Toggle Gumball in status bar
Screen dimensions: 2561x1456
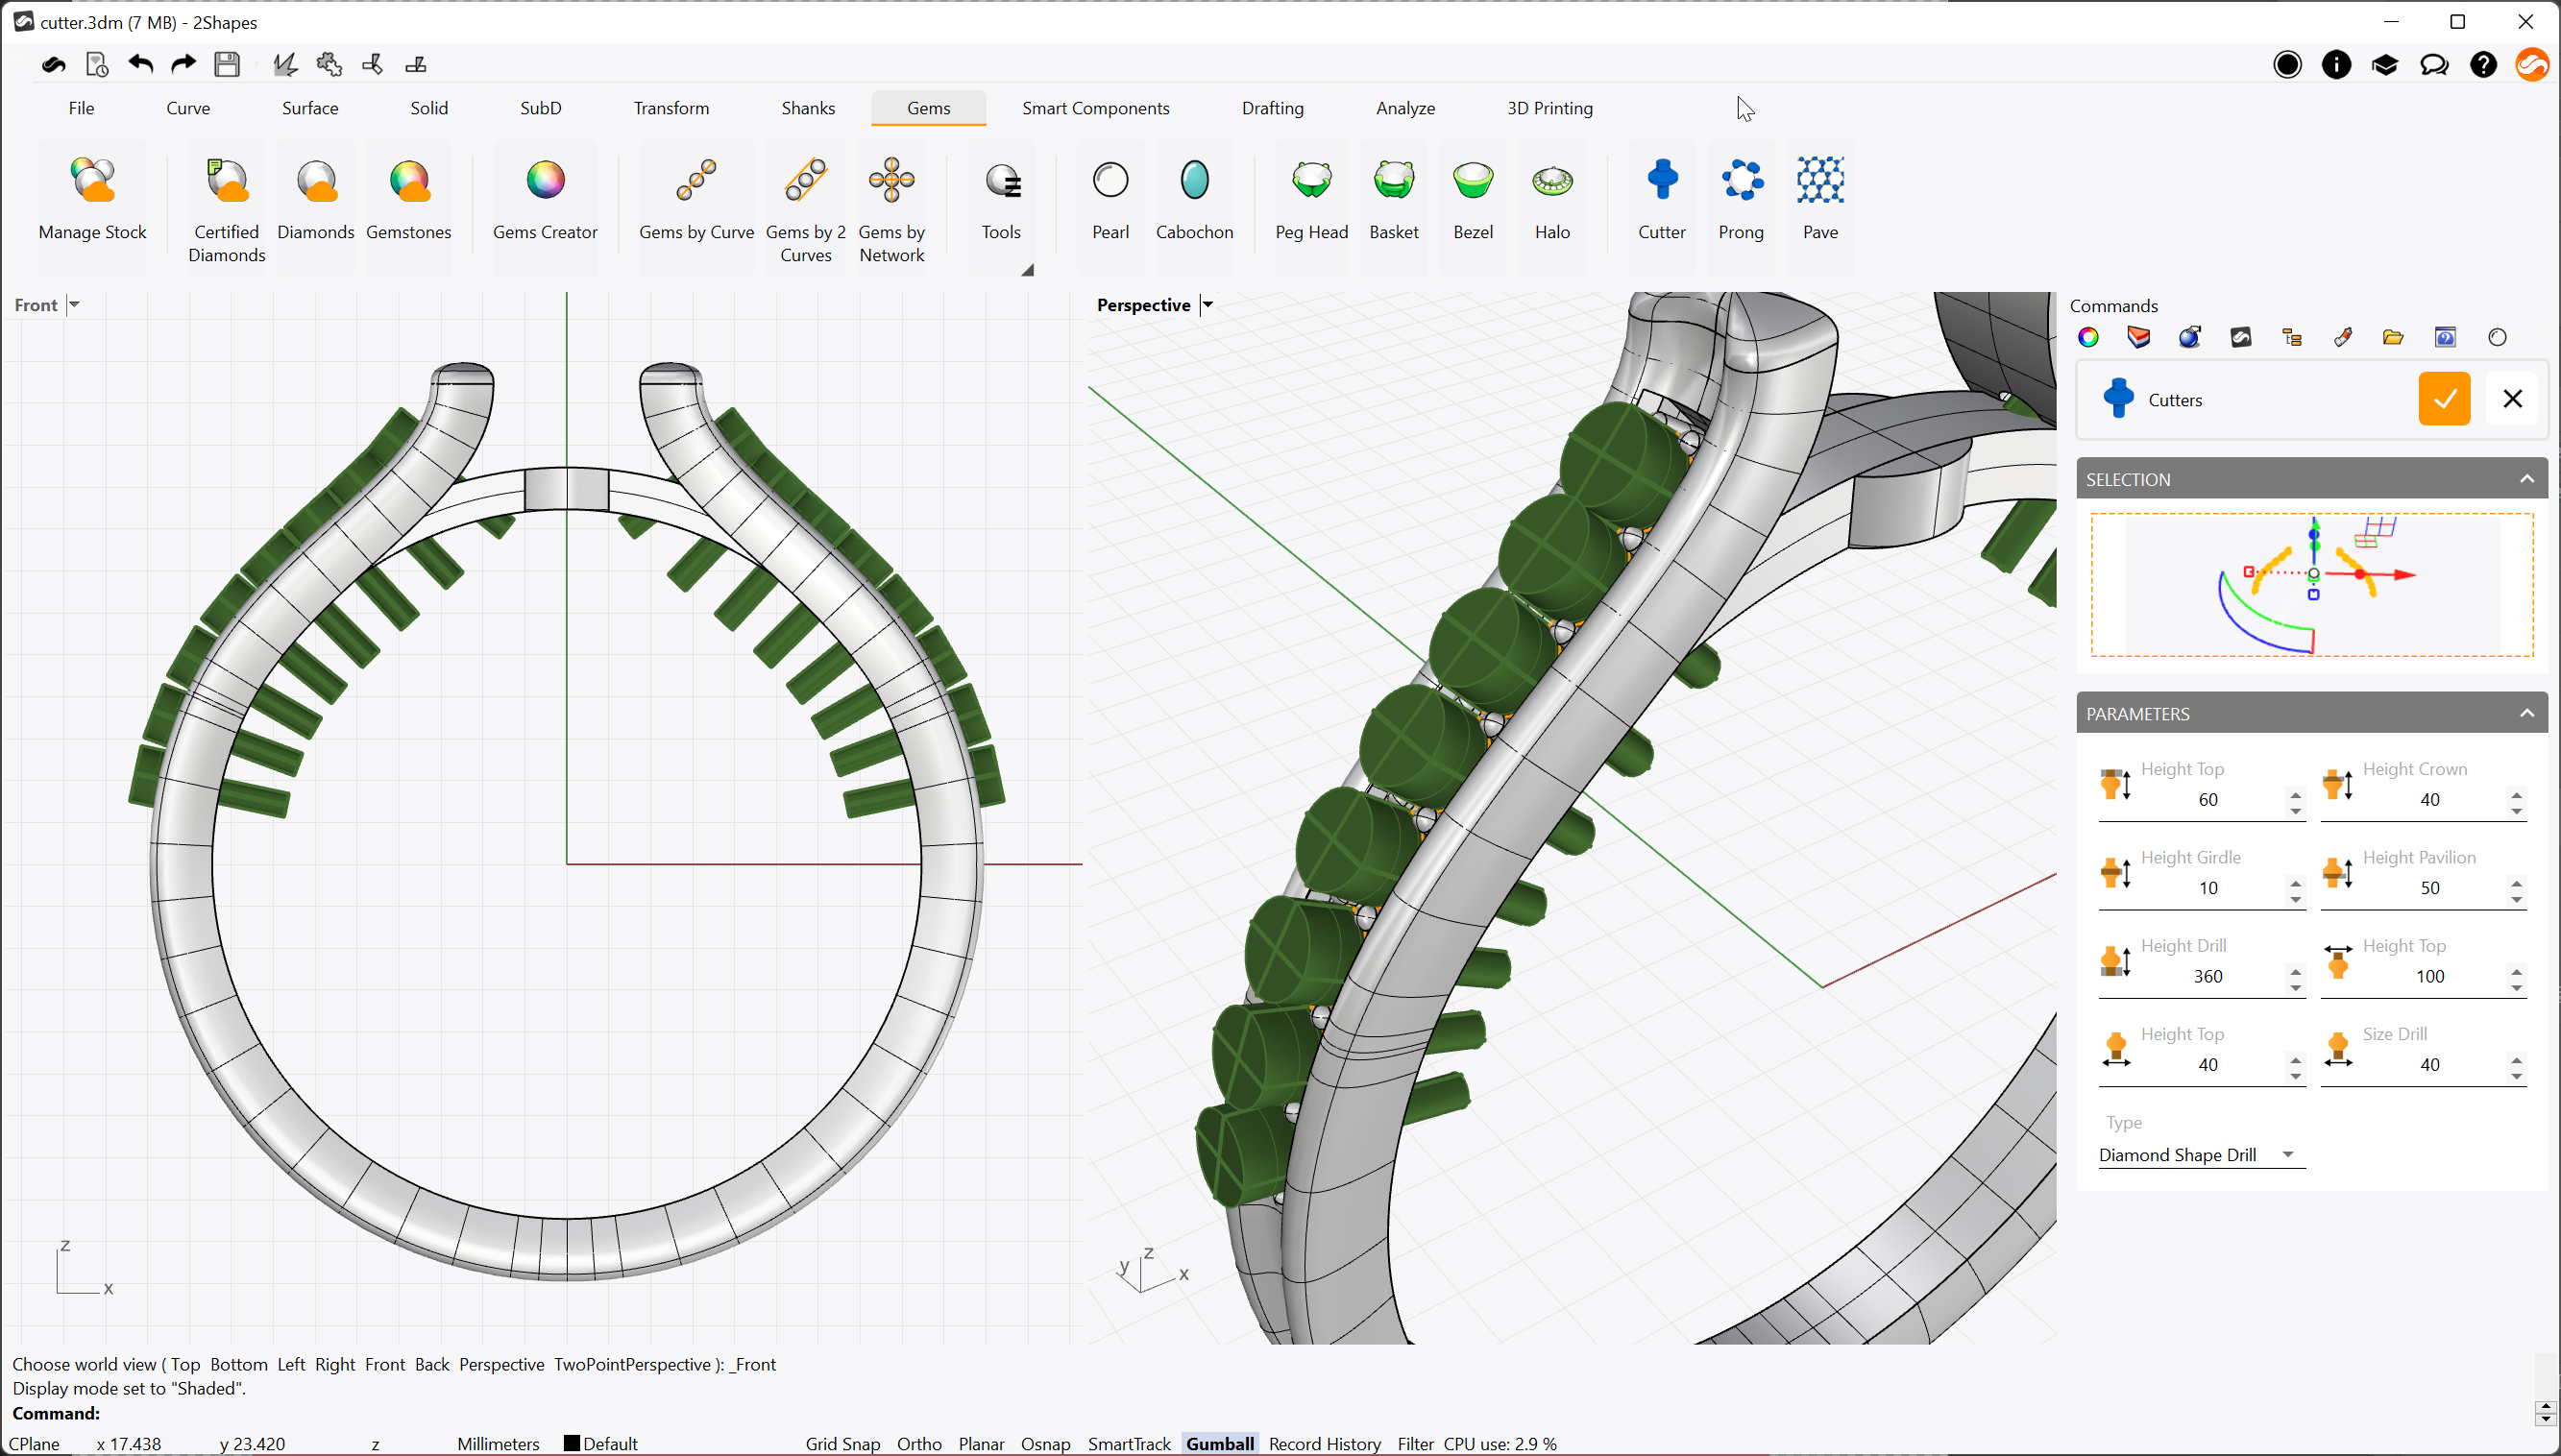pos(1219,1443)
